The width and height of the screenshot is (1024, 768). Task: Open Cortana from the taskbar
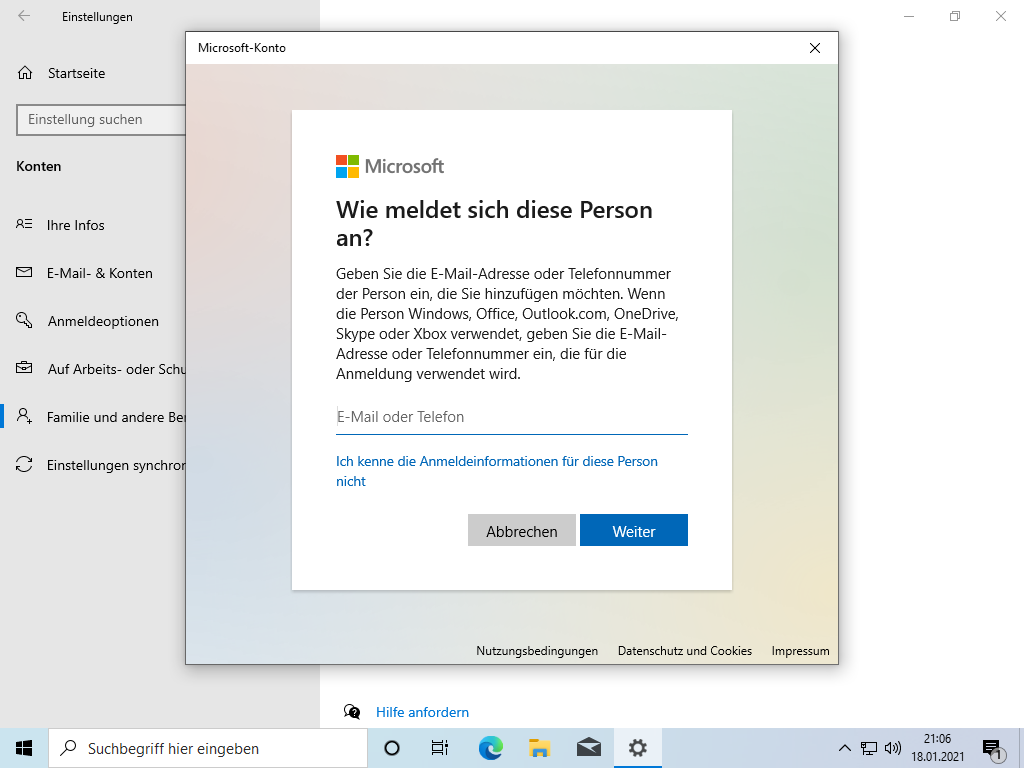pos(392,748)
